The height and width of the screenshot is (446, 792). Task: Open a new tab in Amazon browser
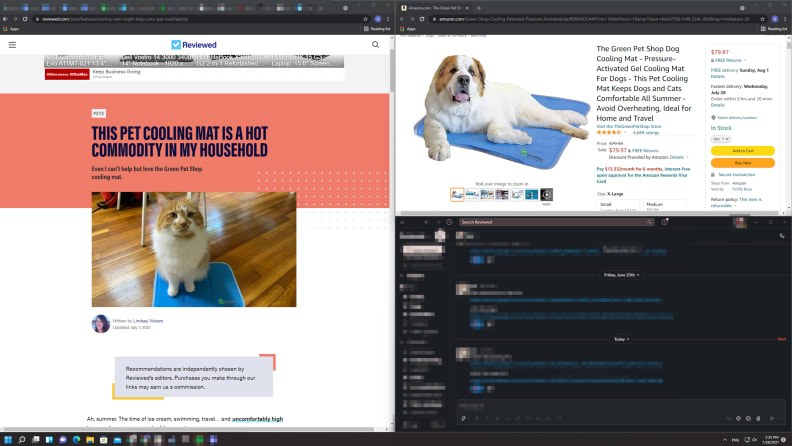pos(479,8)
